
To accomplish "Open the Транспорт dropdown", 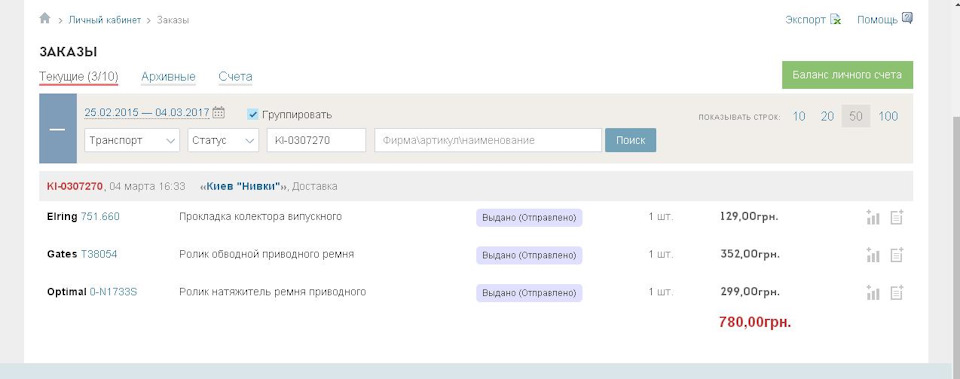I will pyautogui.click(x=132, y=140).
